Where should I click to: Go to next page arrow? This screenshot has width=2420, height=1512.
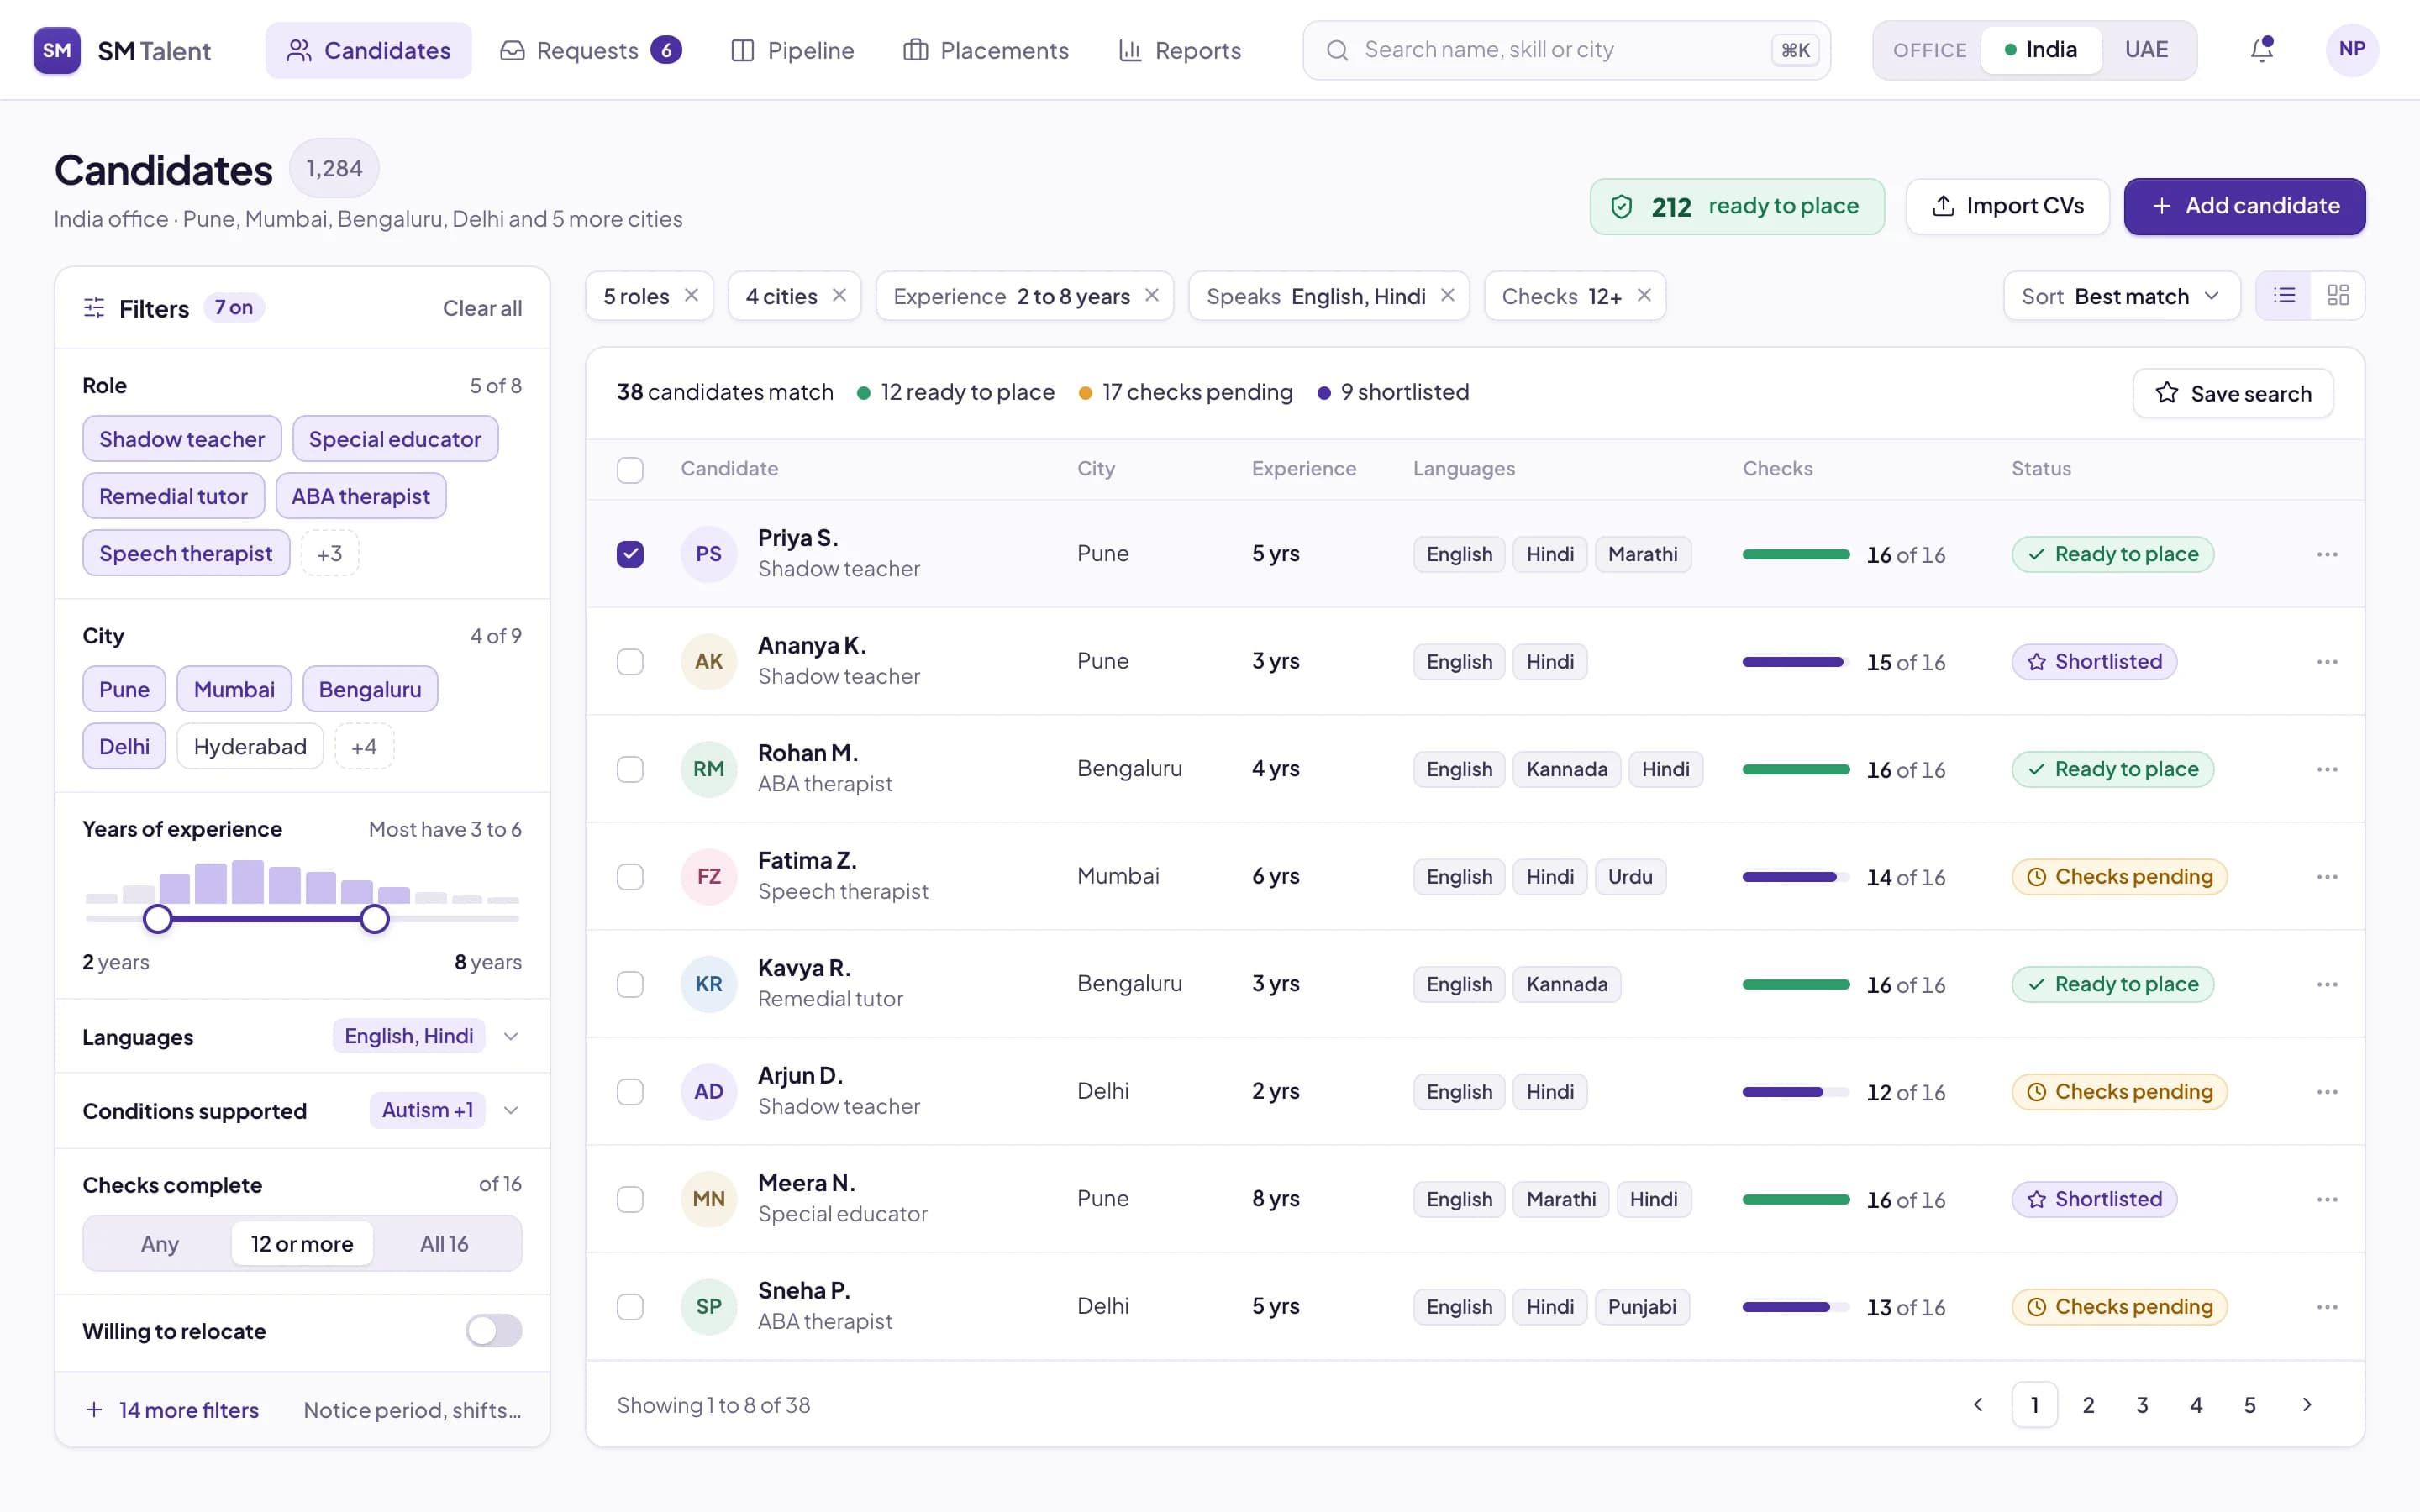pyautogui.click(x=2307, y=1405)
